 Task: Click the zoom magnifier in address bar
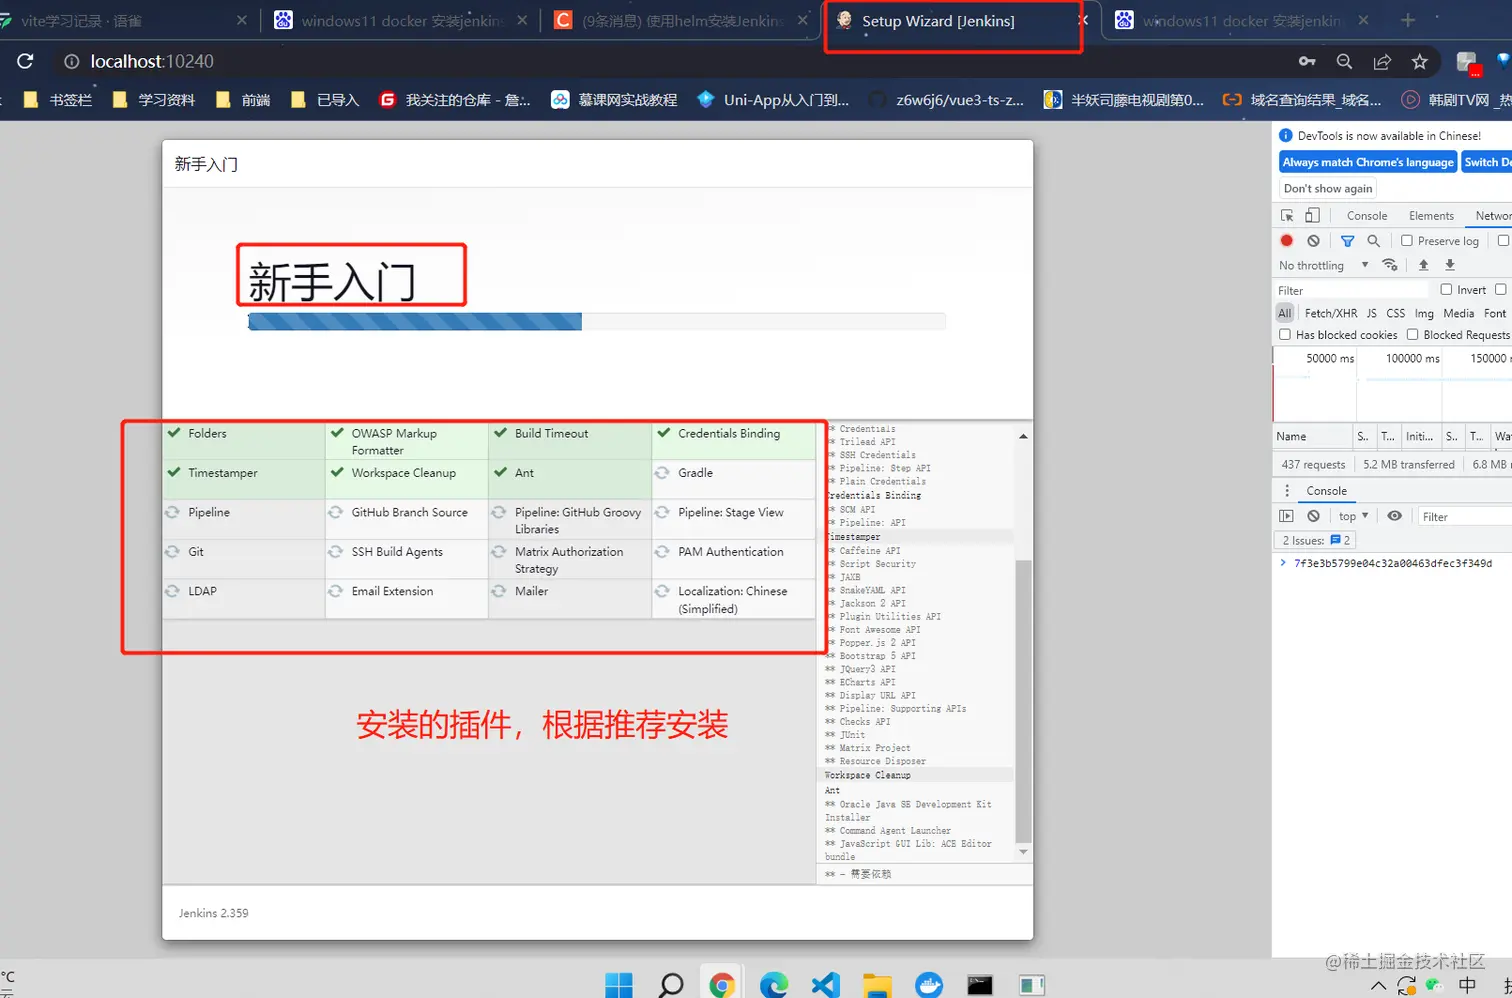1345,61
